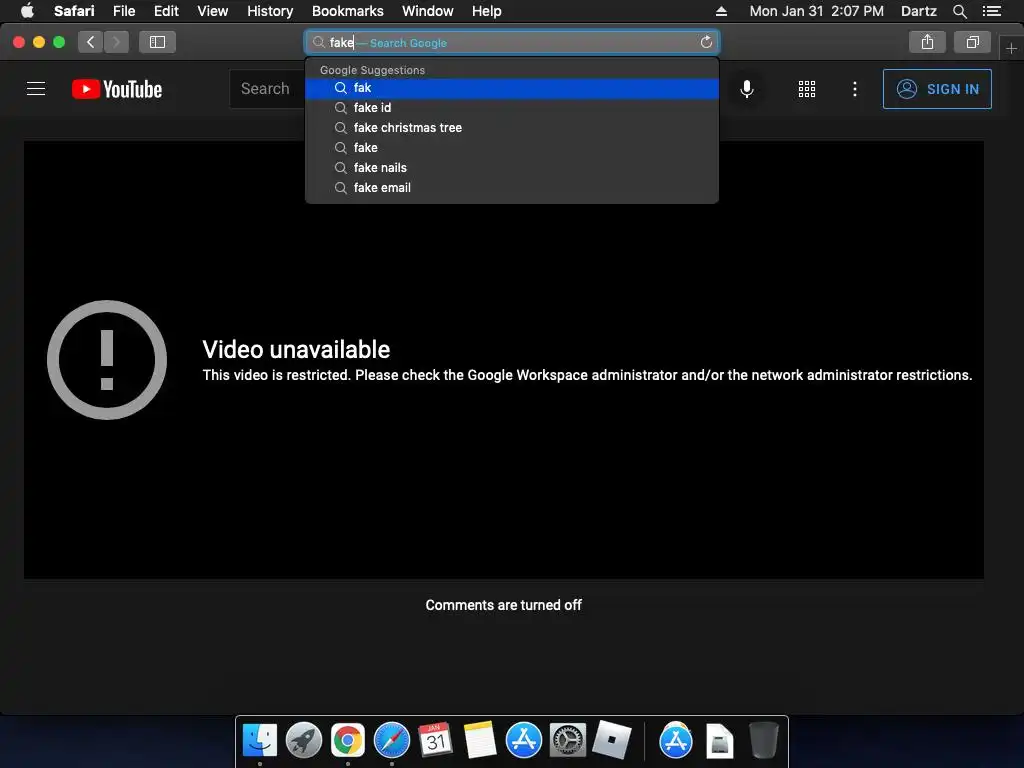Open the YouTube apps grid

click(807, 89)
